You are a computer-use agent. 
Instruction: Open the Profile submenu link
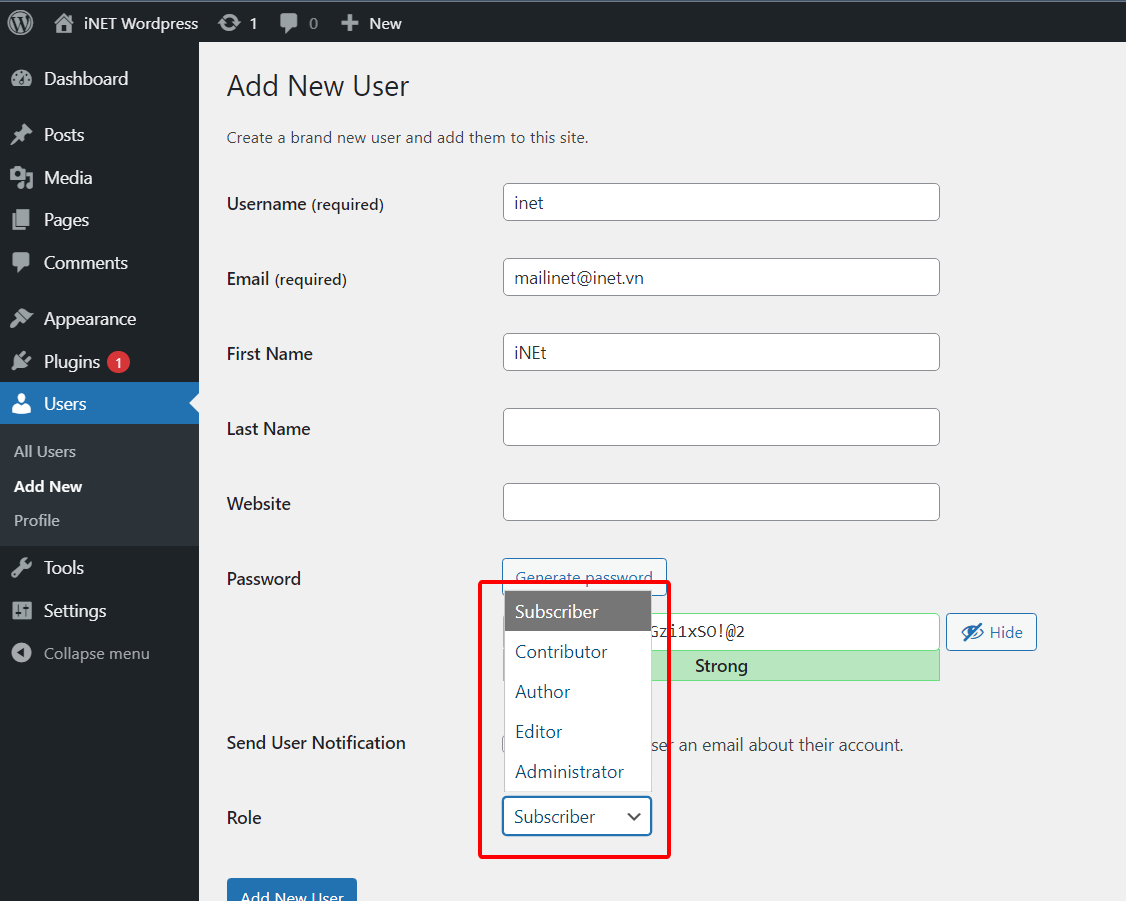(37, 520)
